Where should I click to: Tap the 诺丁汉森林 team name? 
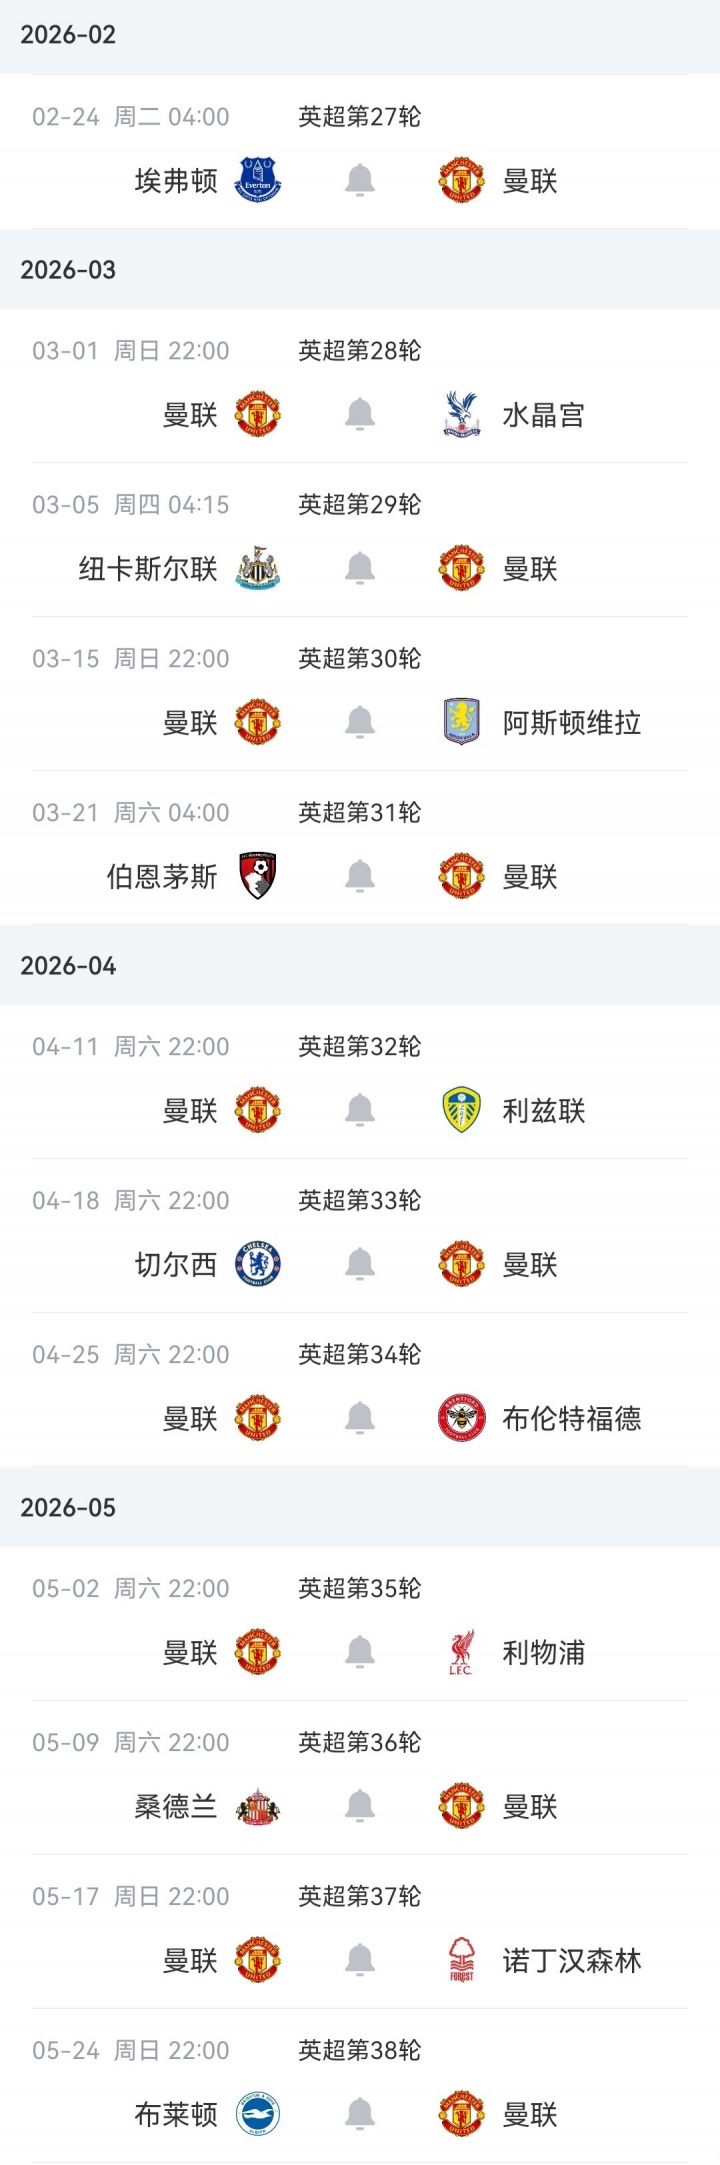pos(571,1961)
